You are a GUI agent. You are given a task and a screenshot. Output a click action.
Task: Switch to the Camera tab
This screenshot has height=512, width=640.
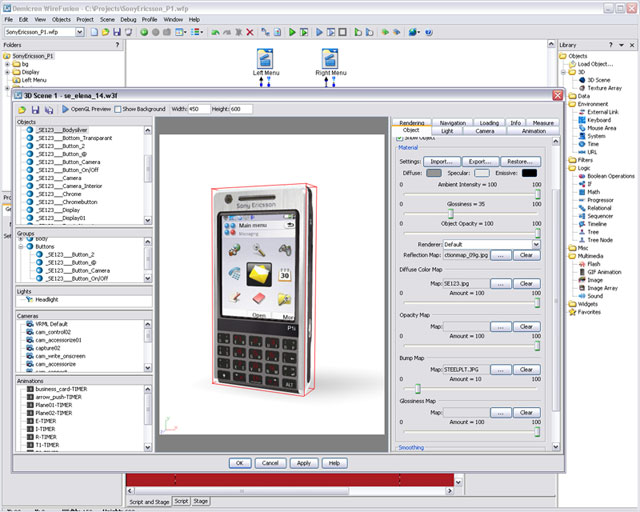[485, 131]
